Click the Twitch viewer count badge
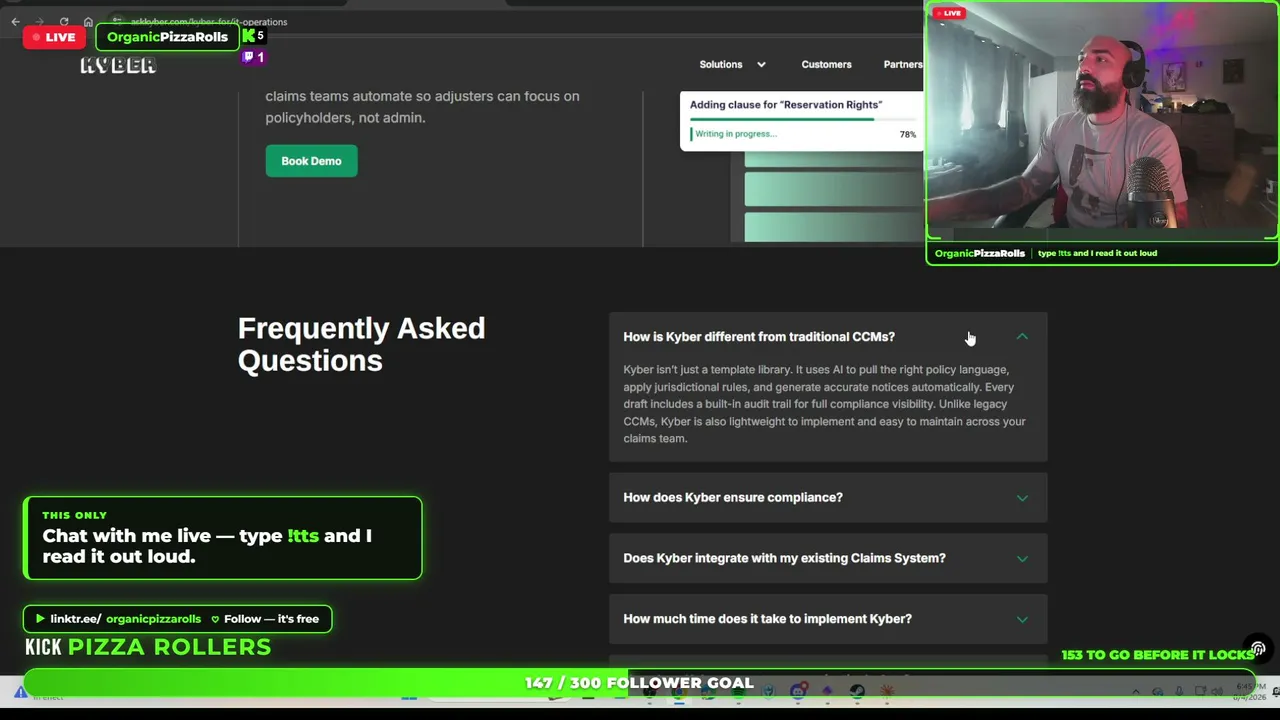The image size is (1280, 720). click(x=253, y=57)
